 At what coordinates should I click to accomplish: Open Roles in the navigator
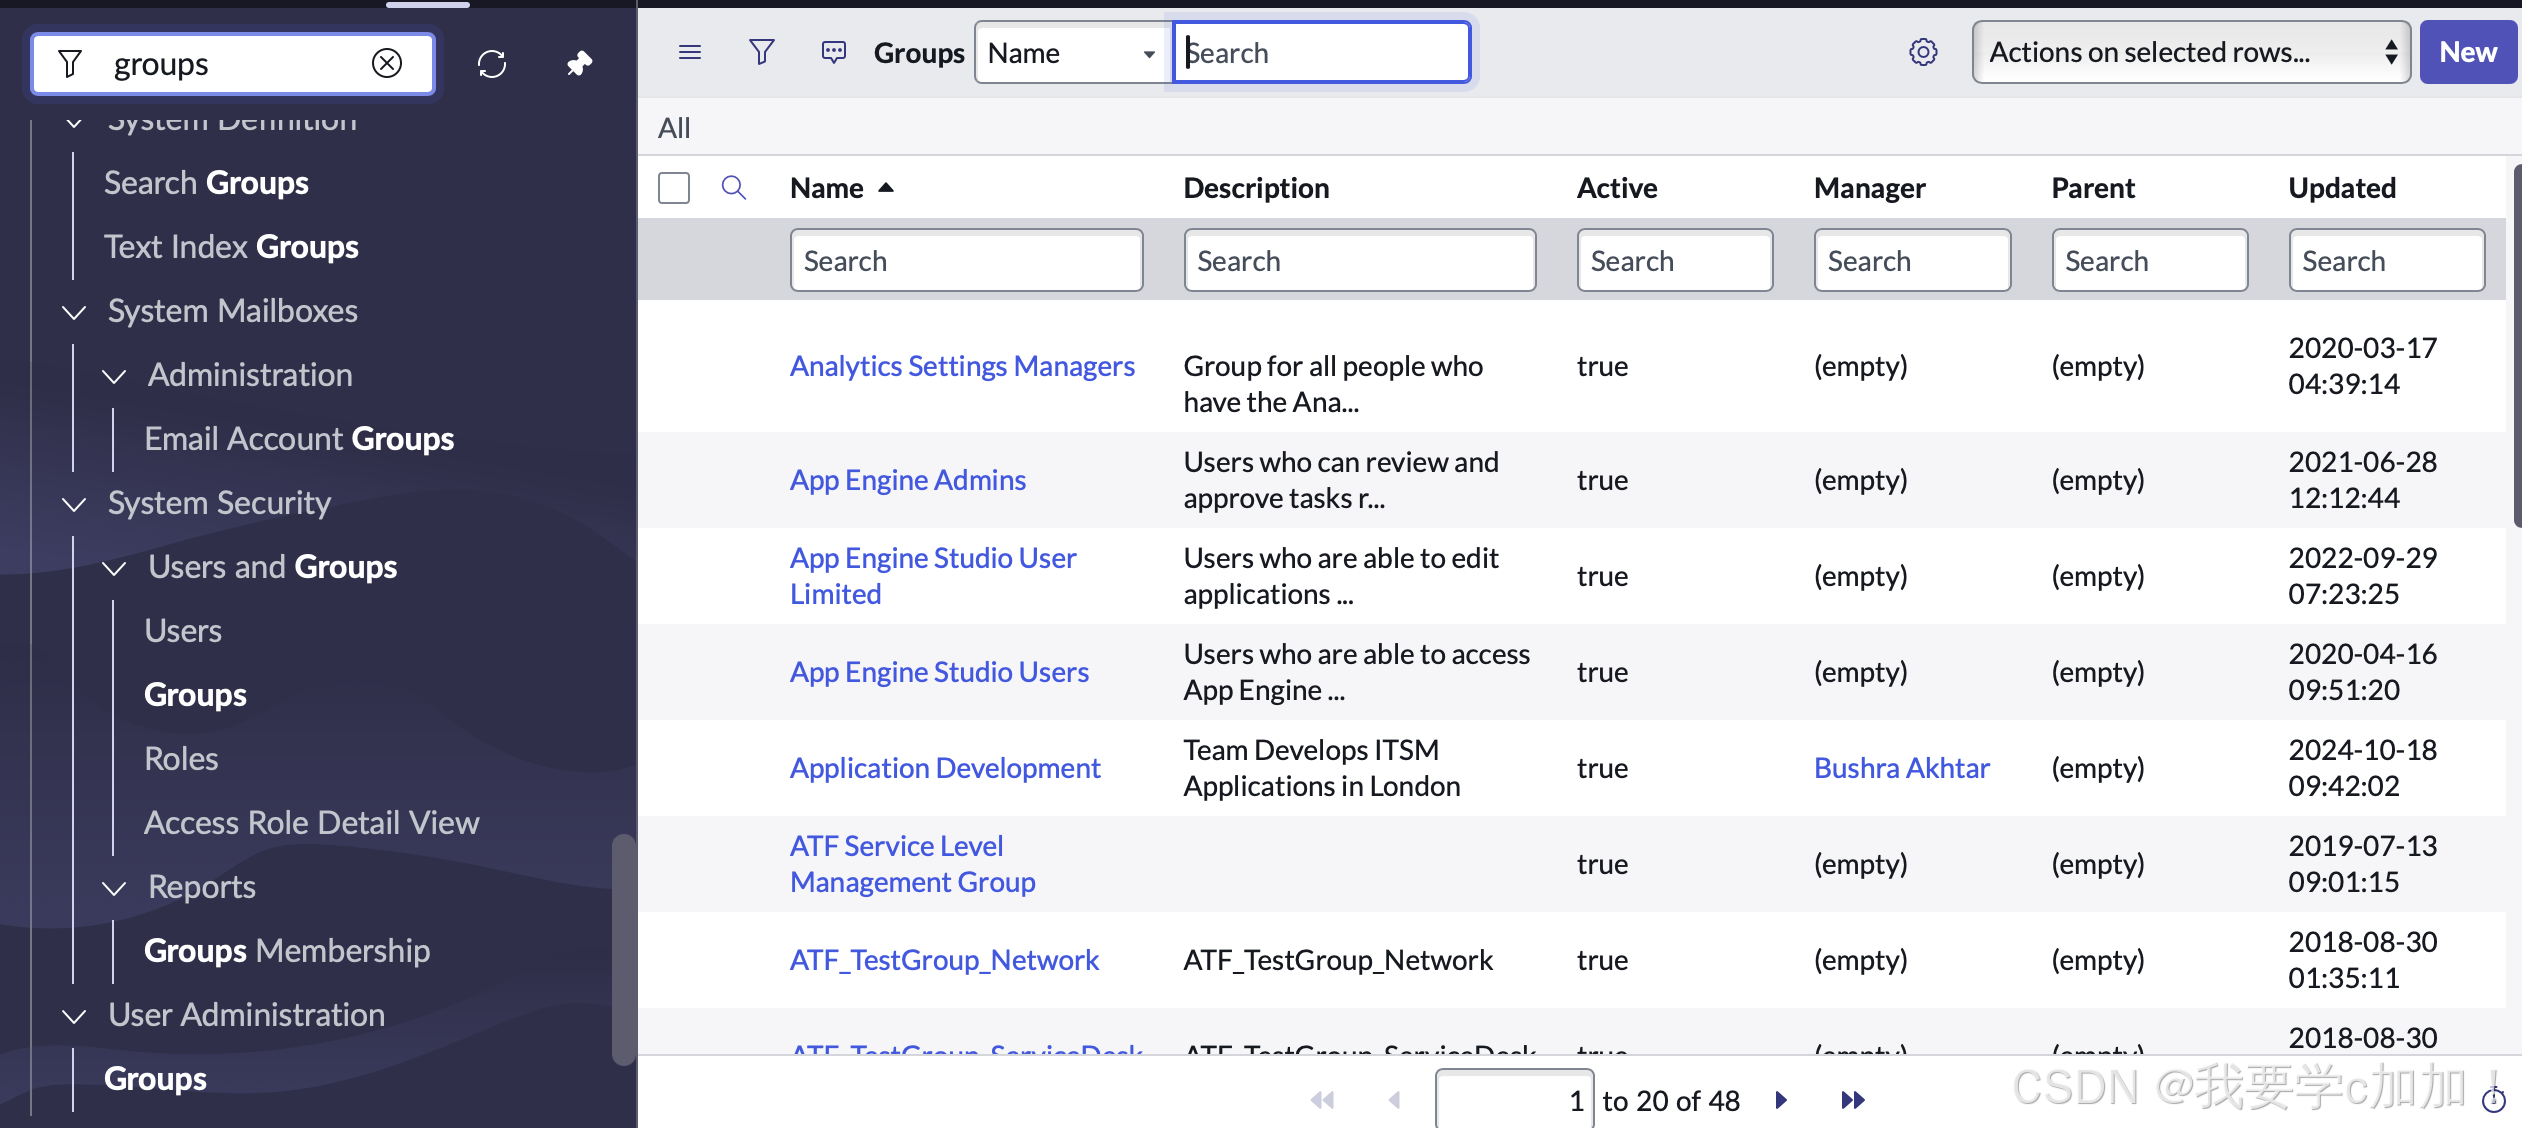(181, 759)
